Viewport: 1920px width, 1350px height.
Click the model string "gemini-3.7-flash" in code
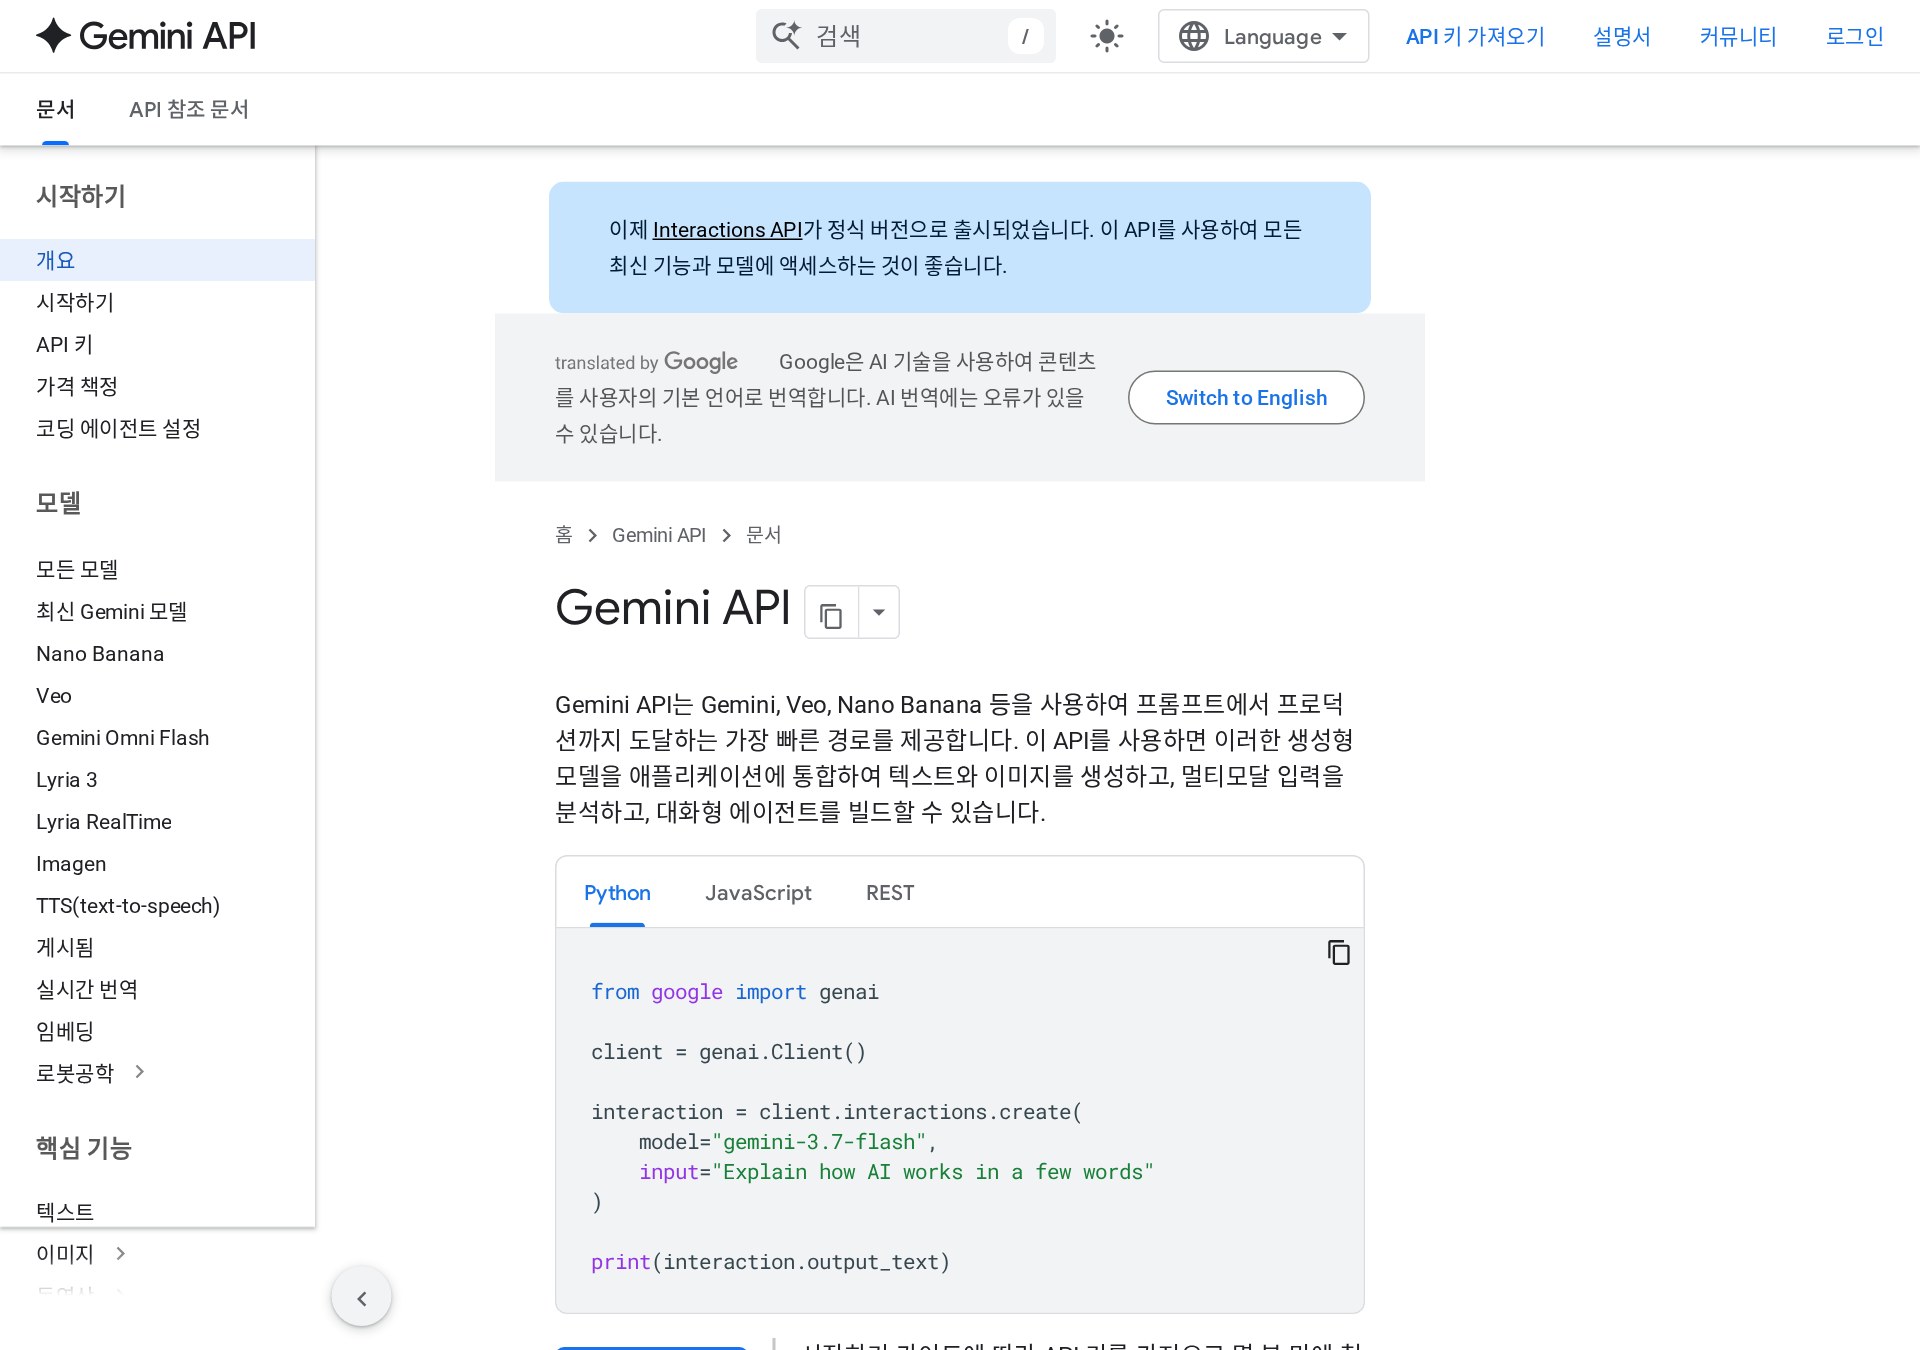[819, 1142]
